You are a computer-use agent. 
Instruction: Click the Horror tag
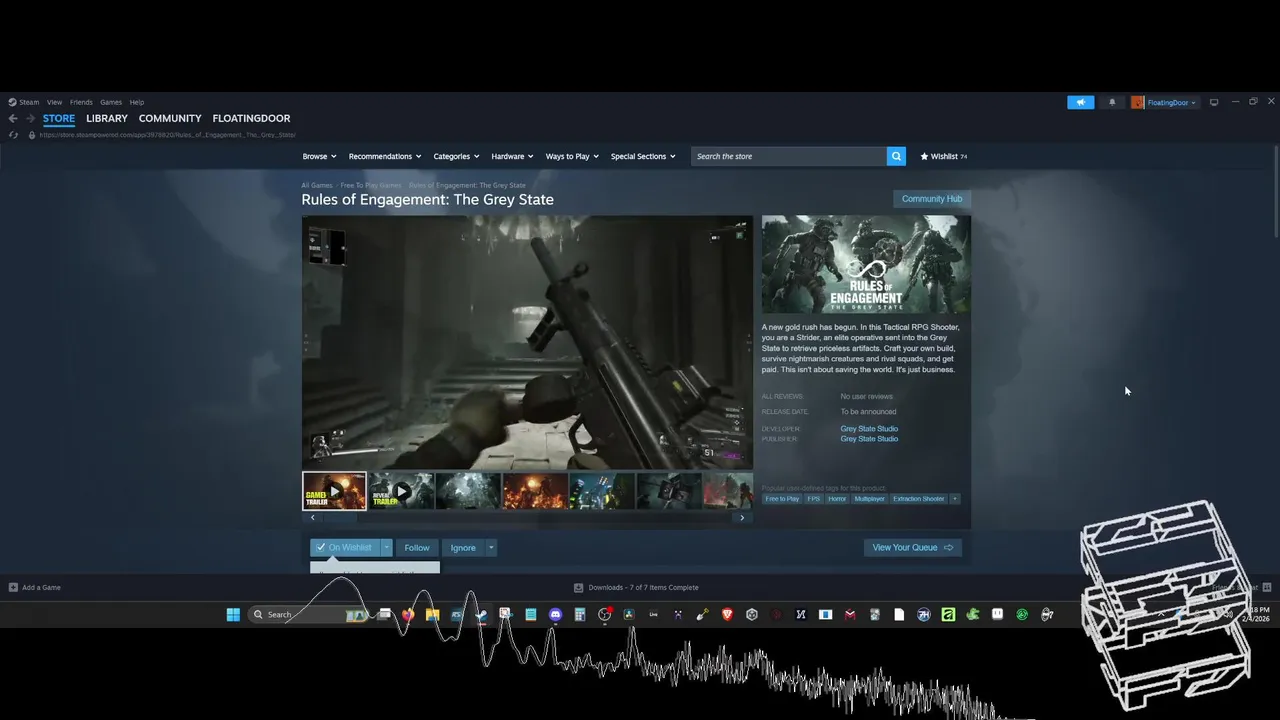837,498
